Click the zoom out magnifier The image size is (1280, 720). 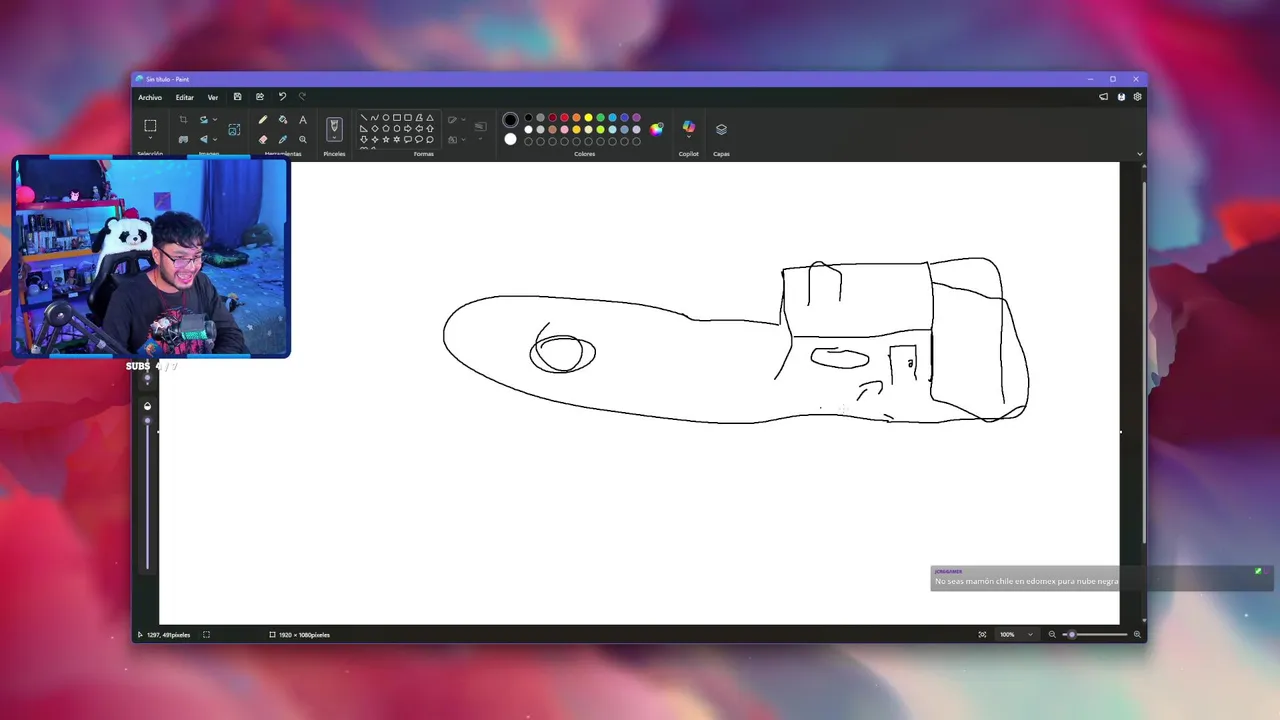click(x=1052, y=634)
